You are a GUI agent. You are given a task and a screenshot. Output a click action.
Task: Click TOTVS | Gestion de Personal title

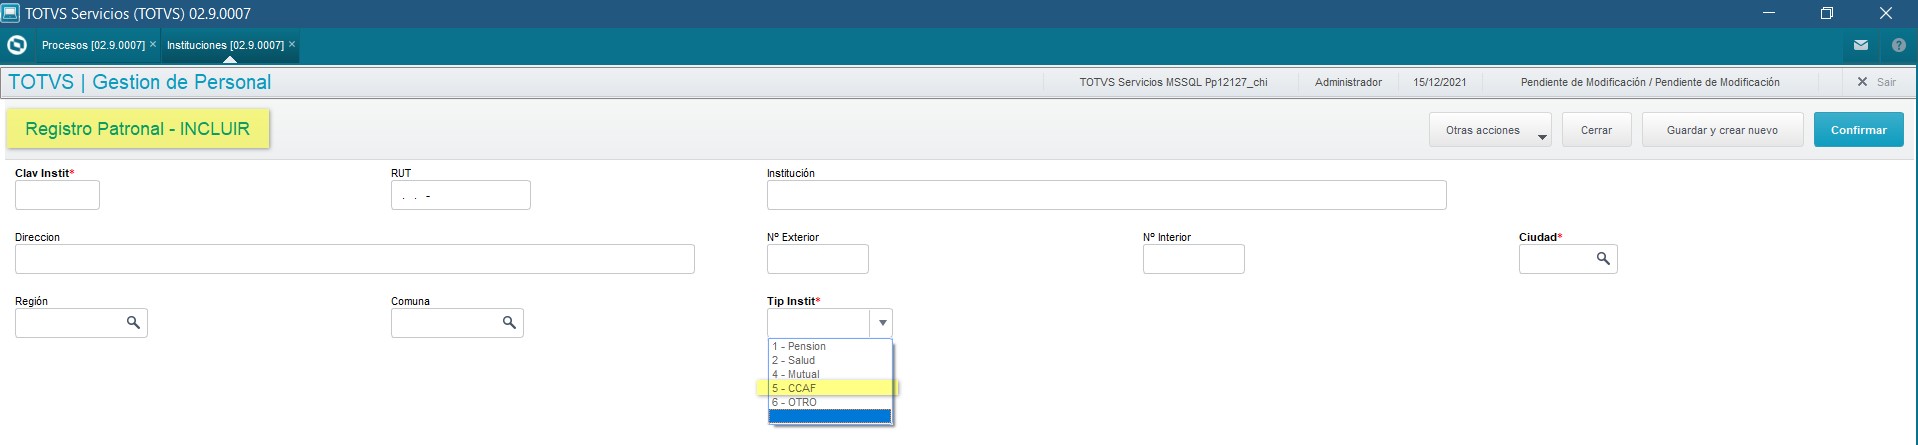140,82
